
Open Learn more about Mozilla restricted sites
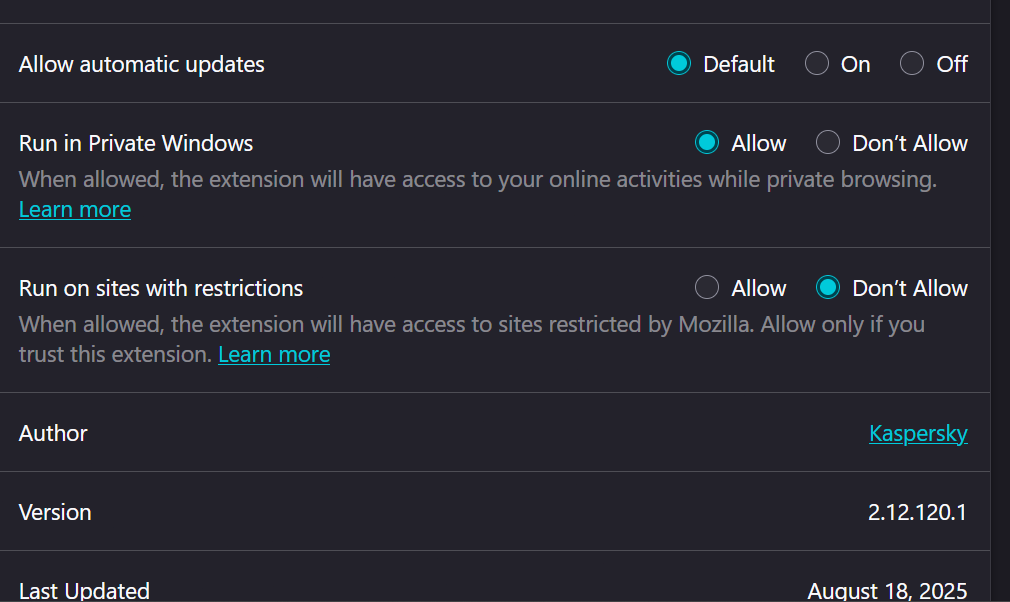[x=274, y=354]
